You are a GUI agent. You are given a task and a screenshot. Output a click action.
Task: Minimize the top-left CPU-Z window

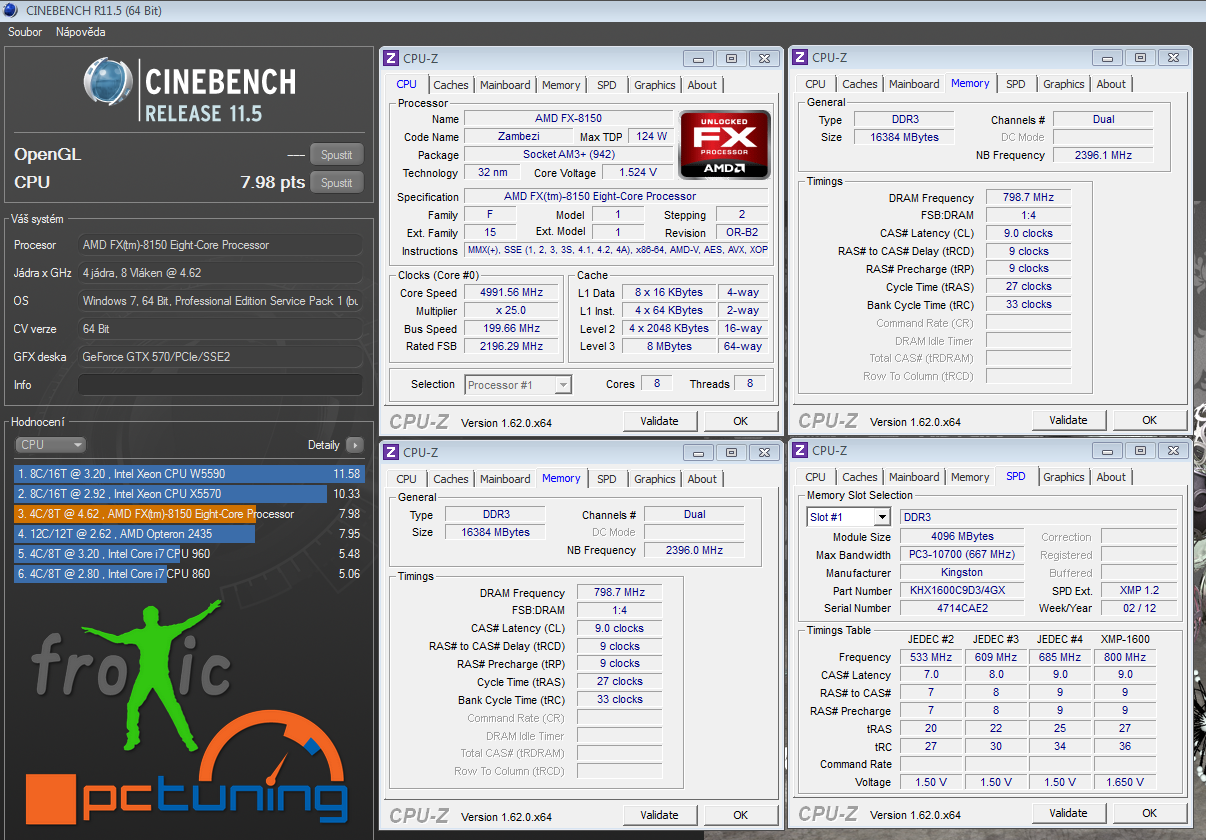pyautogui.click(x=698, y=59)
